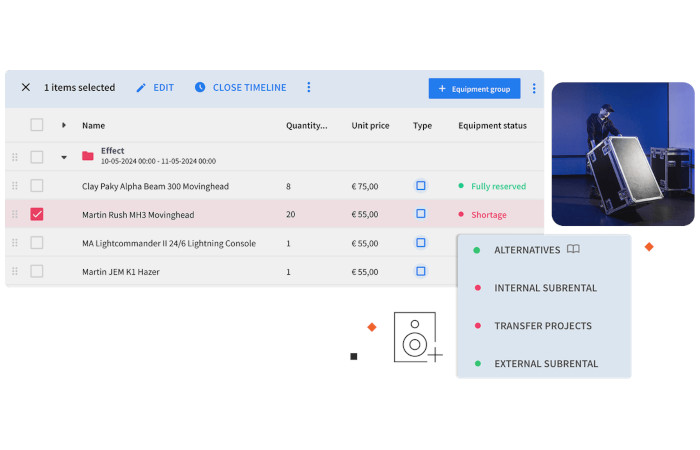Click the Type column header

click(422, 125)
